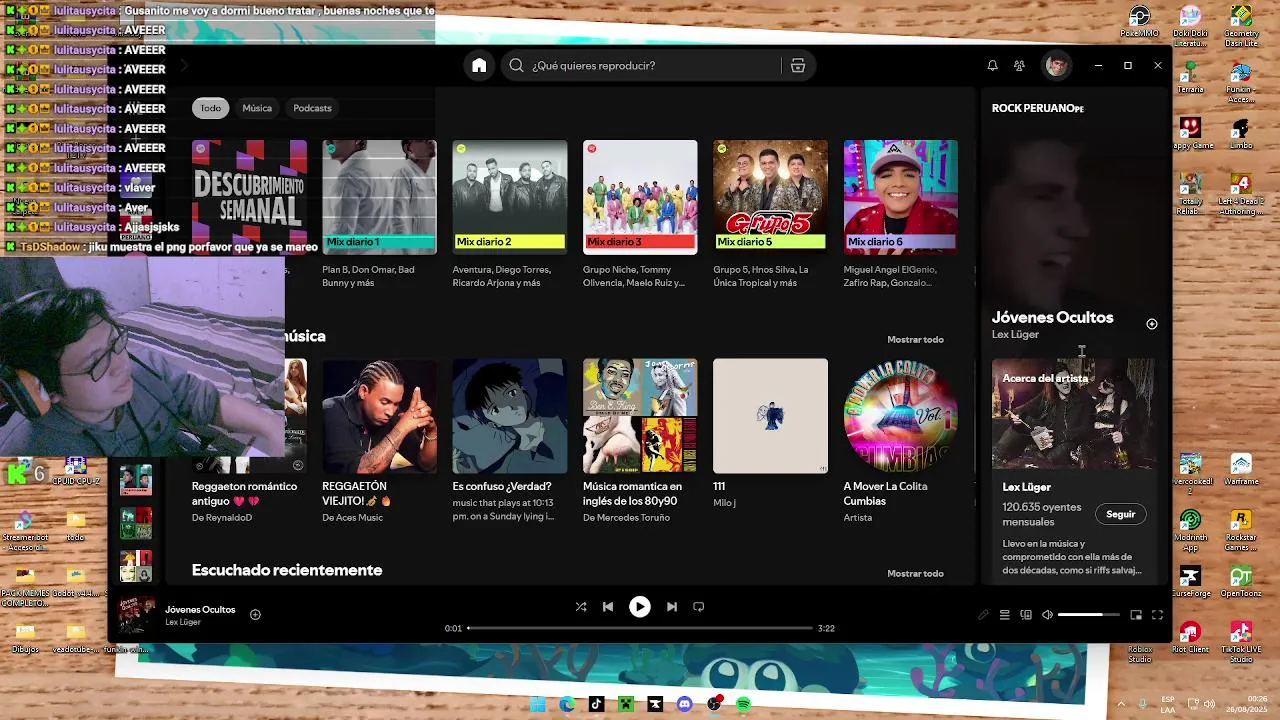Open Reggaeton romántico antiguo playlist title
This screenshot has height=720, width=1280.
244,493
